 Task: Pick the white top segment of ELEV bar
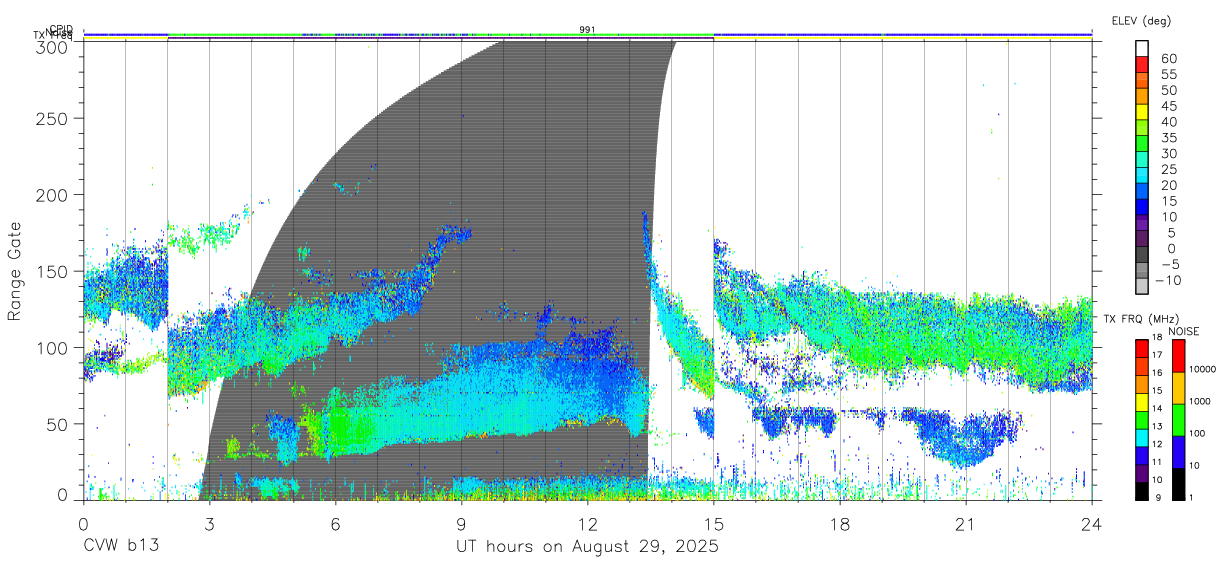pos(1143,47)
